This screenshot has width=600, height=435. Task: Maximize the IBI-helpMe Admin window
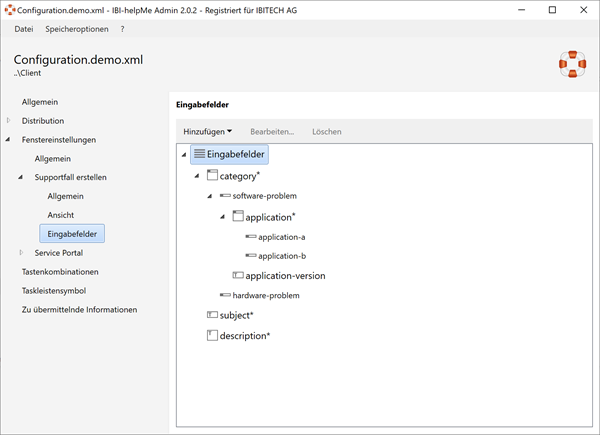tap(552, 10)
